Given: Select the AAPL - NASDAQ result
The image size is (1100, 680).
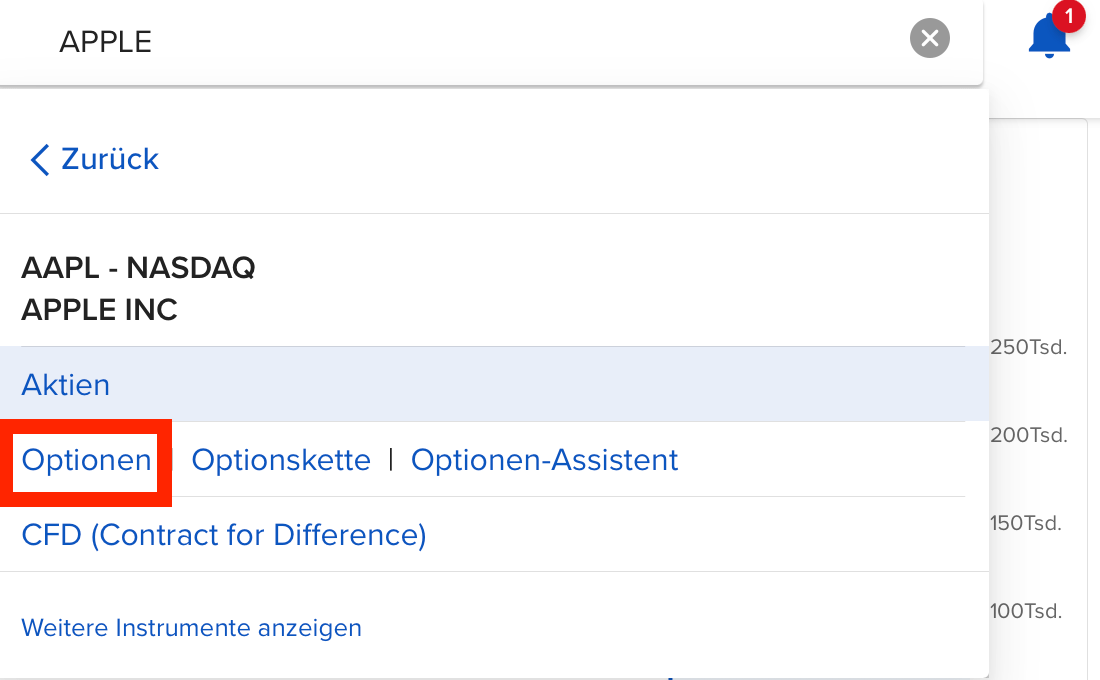Looking at the screenshot, I should click(x=137, y=268).
